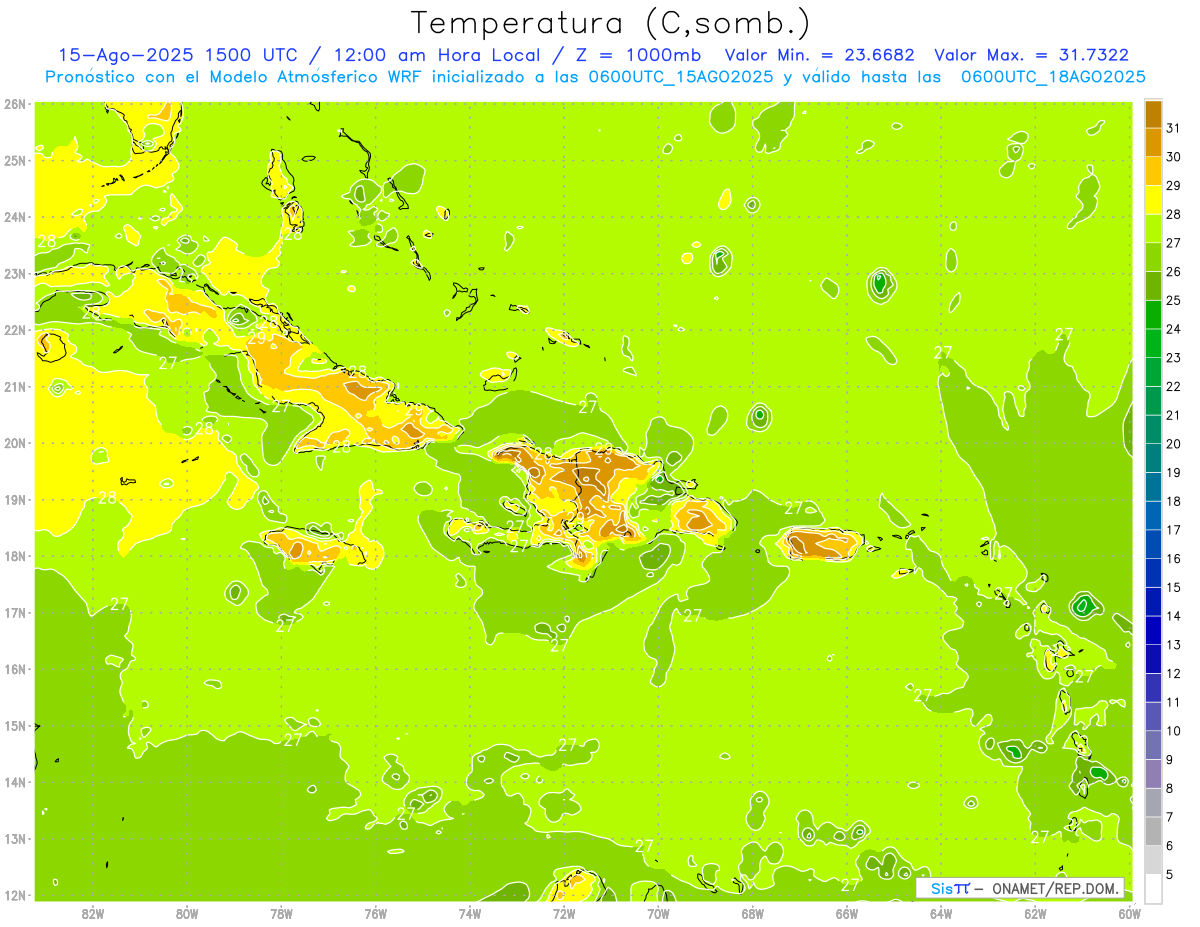Click the '60W' longitude axis label
Screen dimensions: 1200x927
tap(1130, 912)
